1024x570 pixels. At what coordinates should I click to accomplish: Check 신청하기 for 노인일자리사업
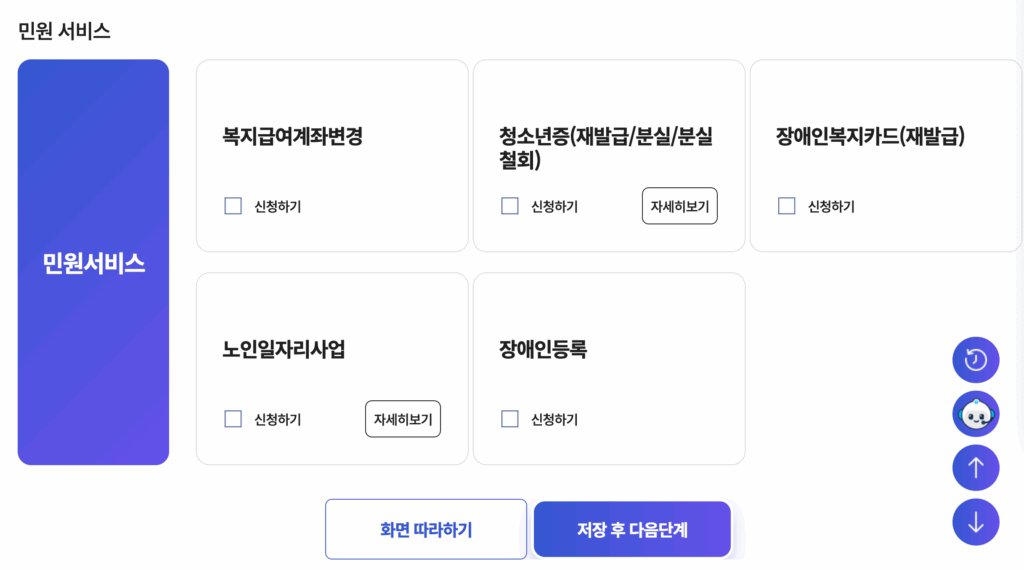click(x=233, y=419)
